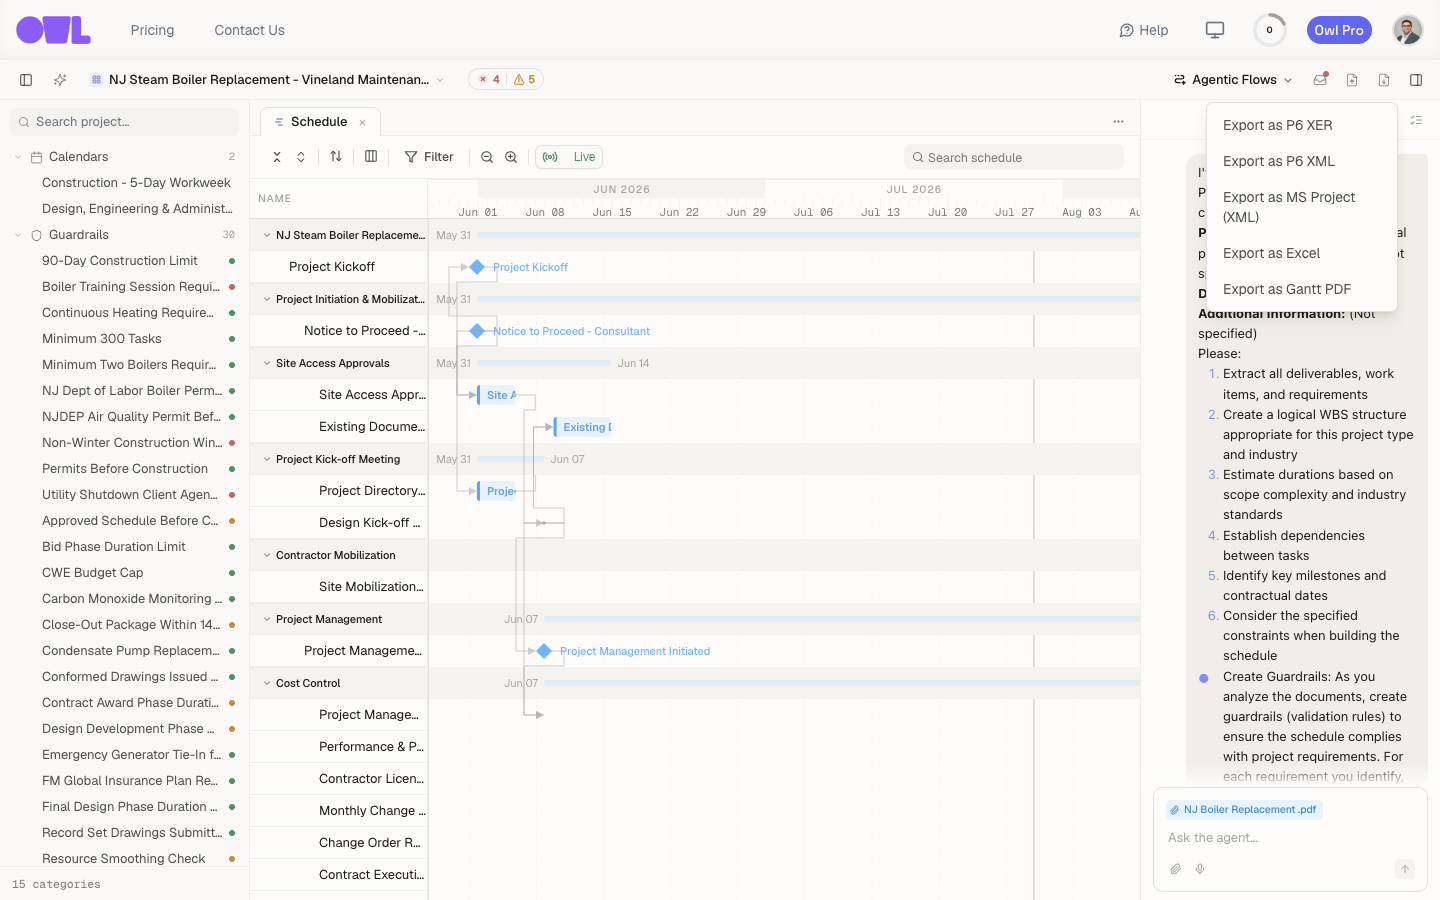Screen dimensions: 1440x900
Task: Click the Project Kickoff milestone diamond
Action: pos(477,267)
